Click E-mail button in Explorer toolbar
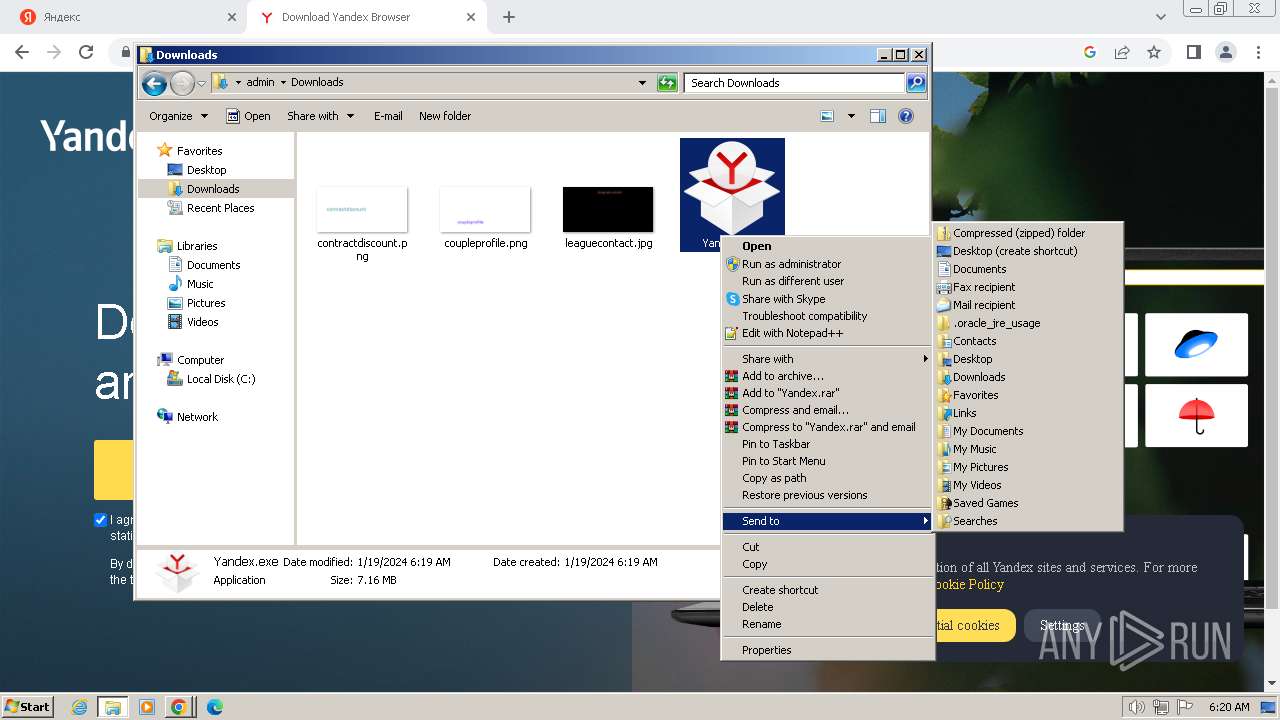Image resolution: width=1280 pixels, height=720 pixels. 388,116
